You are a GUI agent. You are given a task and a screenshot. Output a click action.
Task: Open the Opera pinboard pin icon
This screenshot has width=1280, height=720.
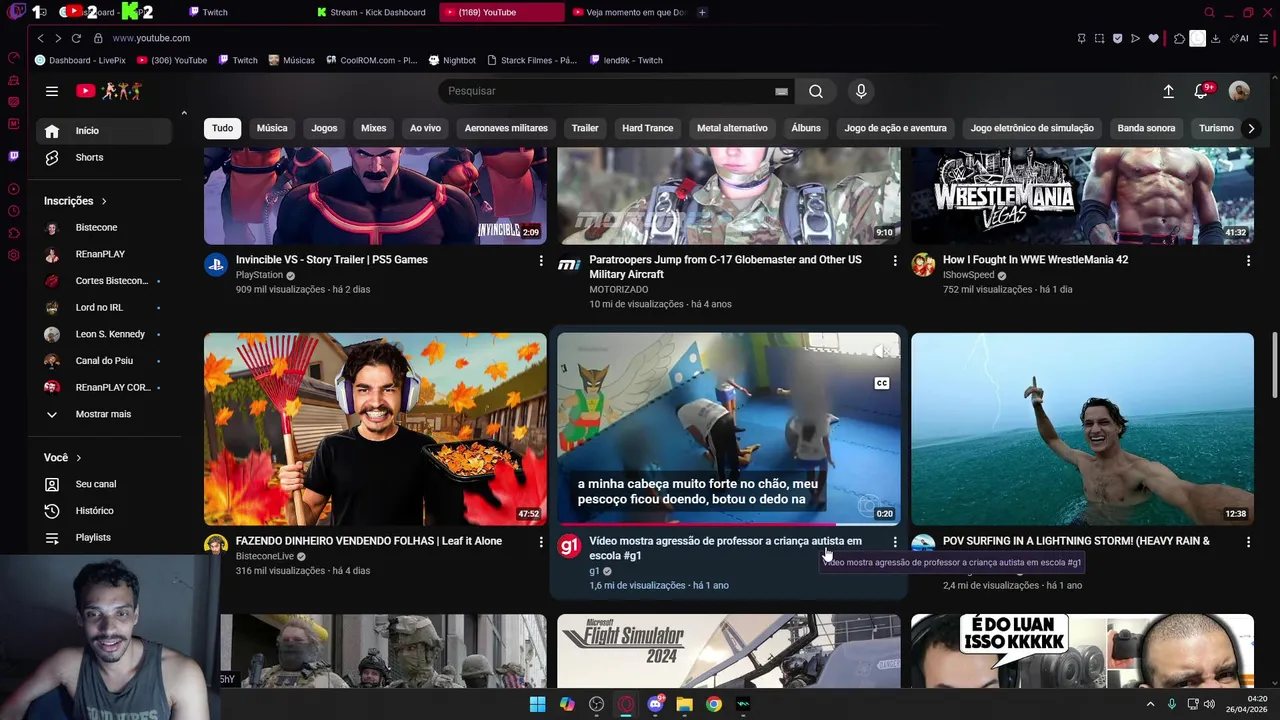(x=1081, y=38)
